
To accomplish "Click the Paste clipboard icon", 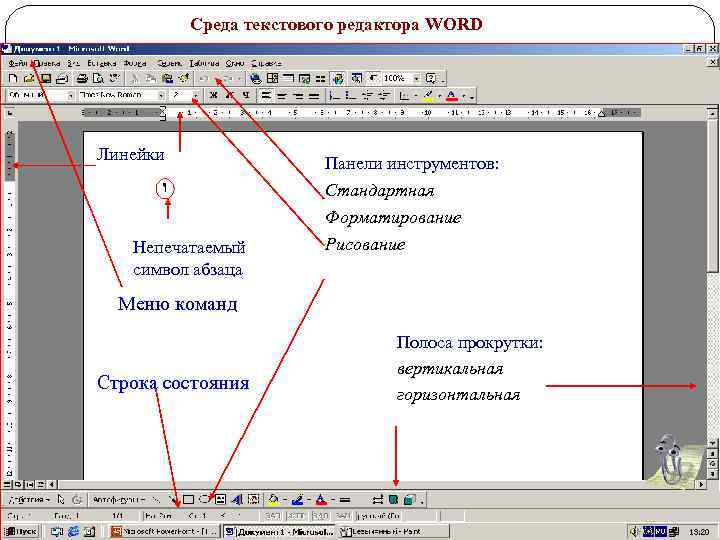I will pyautogui.click(x=168, y=79).
